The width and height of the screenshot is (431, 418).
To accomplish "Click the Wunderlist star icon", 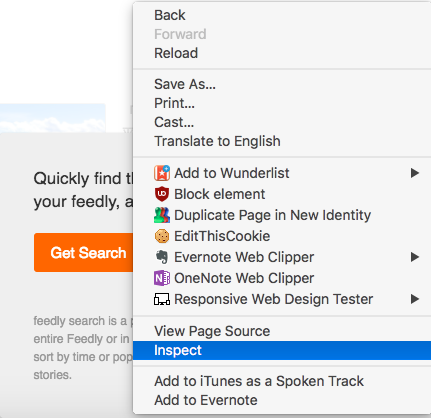I will [162, 173].
